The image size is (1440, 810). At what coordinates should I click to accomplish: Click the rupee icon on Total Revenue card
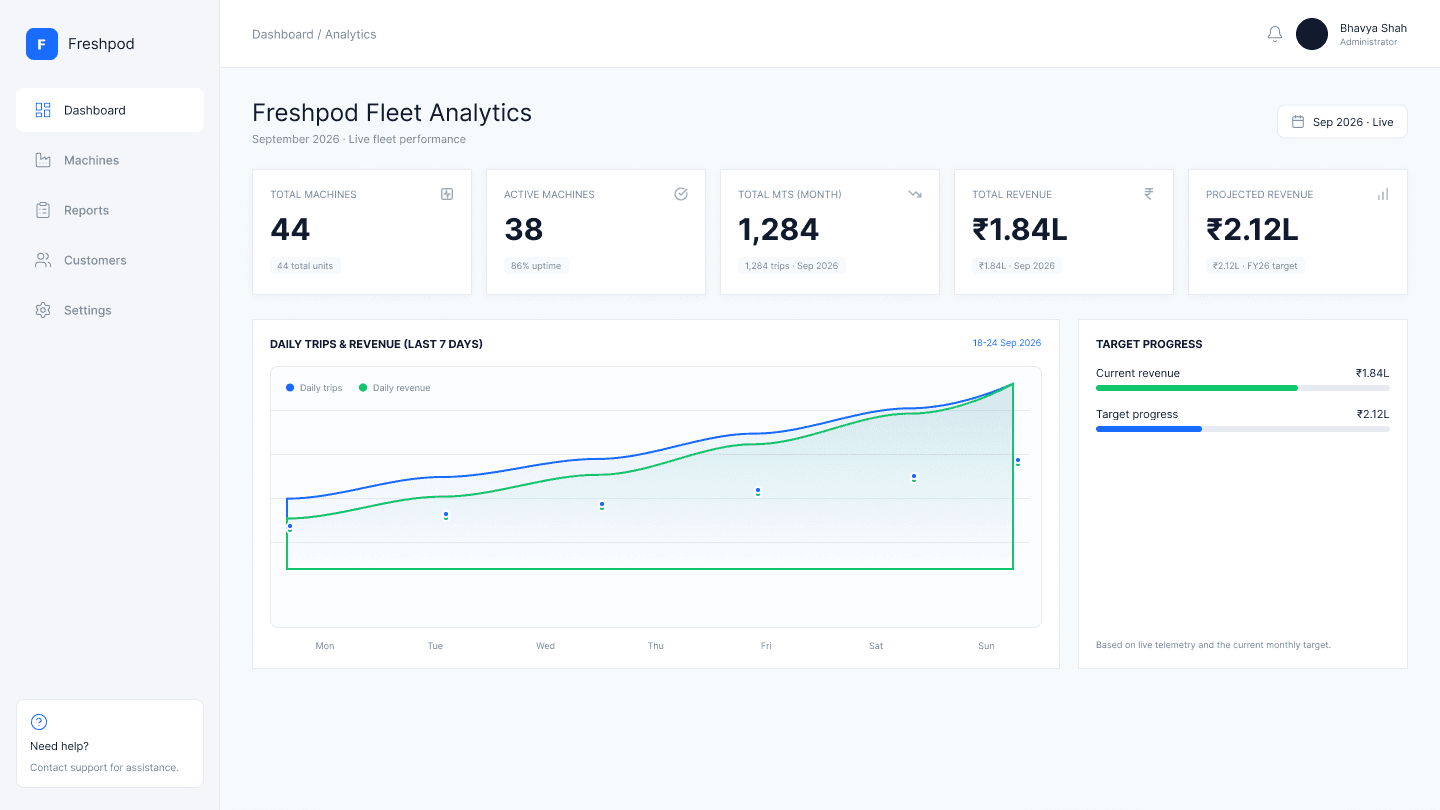tap(1149, 194)
